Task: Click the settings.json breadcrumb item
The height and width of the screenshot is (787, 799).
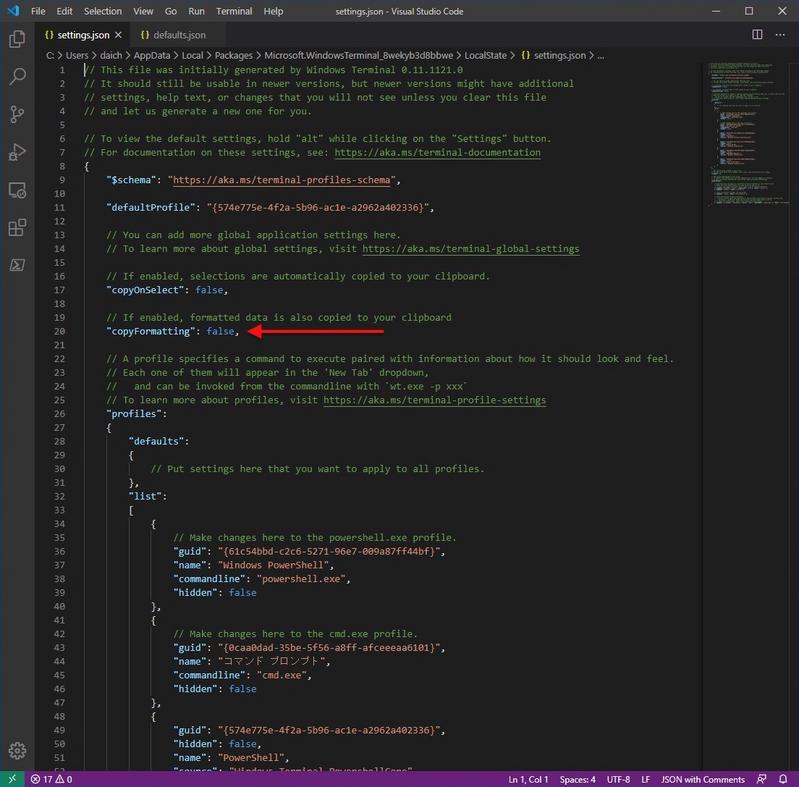Action: point(553,55)
